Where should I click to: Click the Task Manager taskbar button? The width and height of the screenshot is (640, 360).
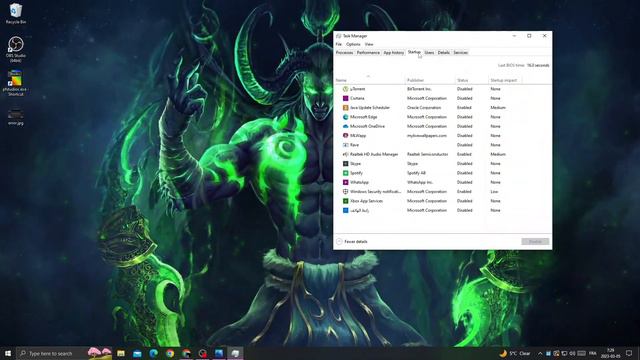[x=236, y=353]
